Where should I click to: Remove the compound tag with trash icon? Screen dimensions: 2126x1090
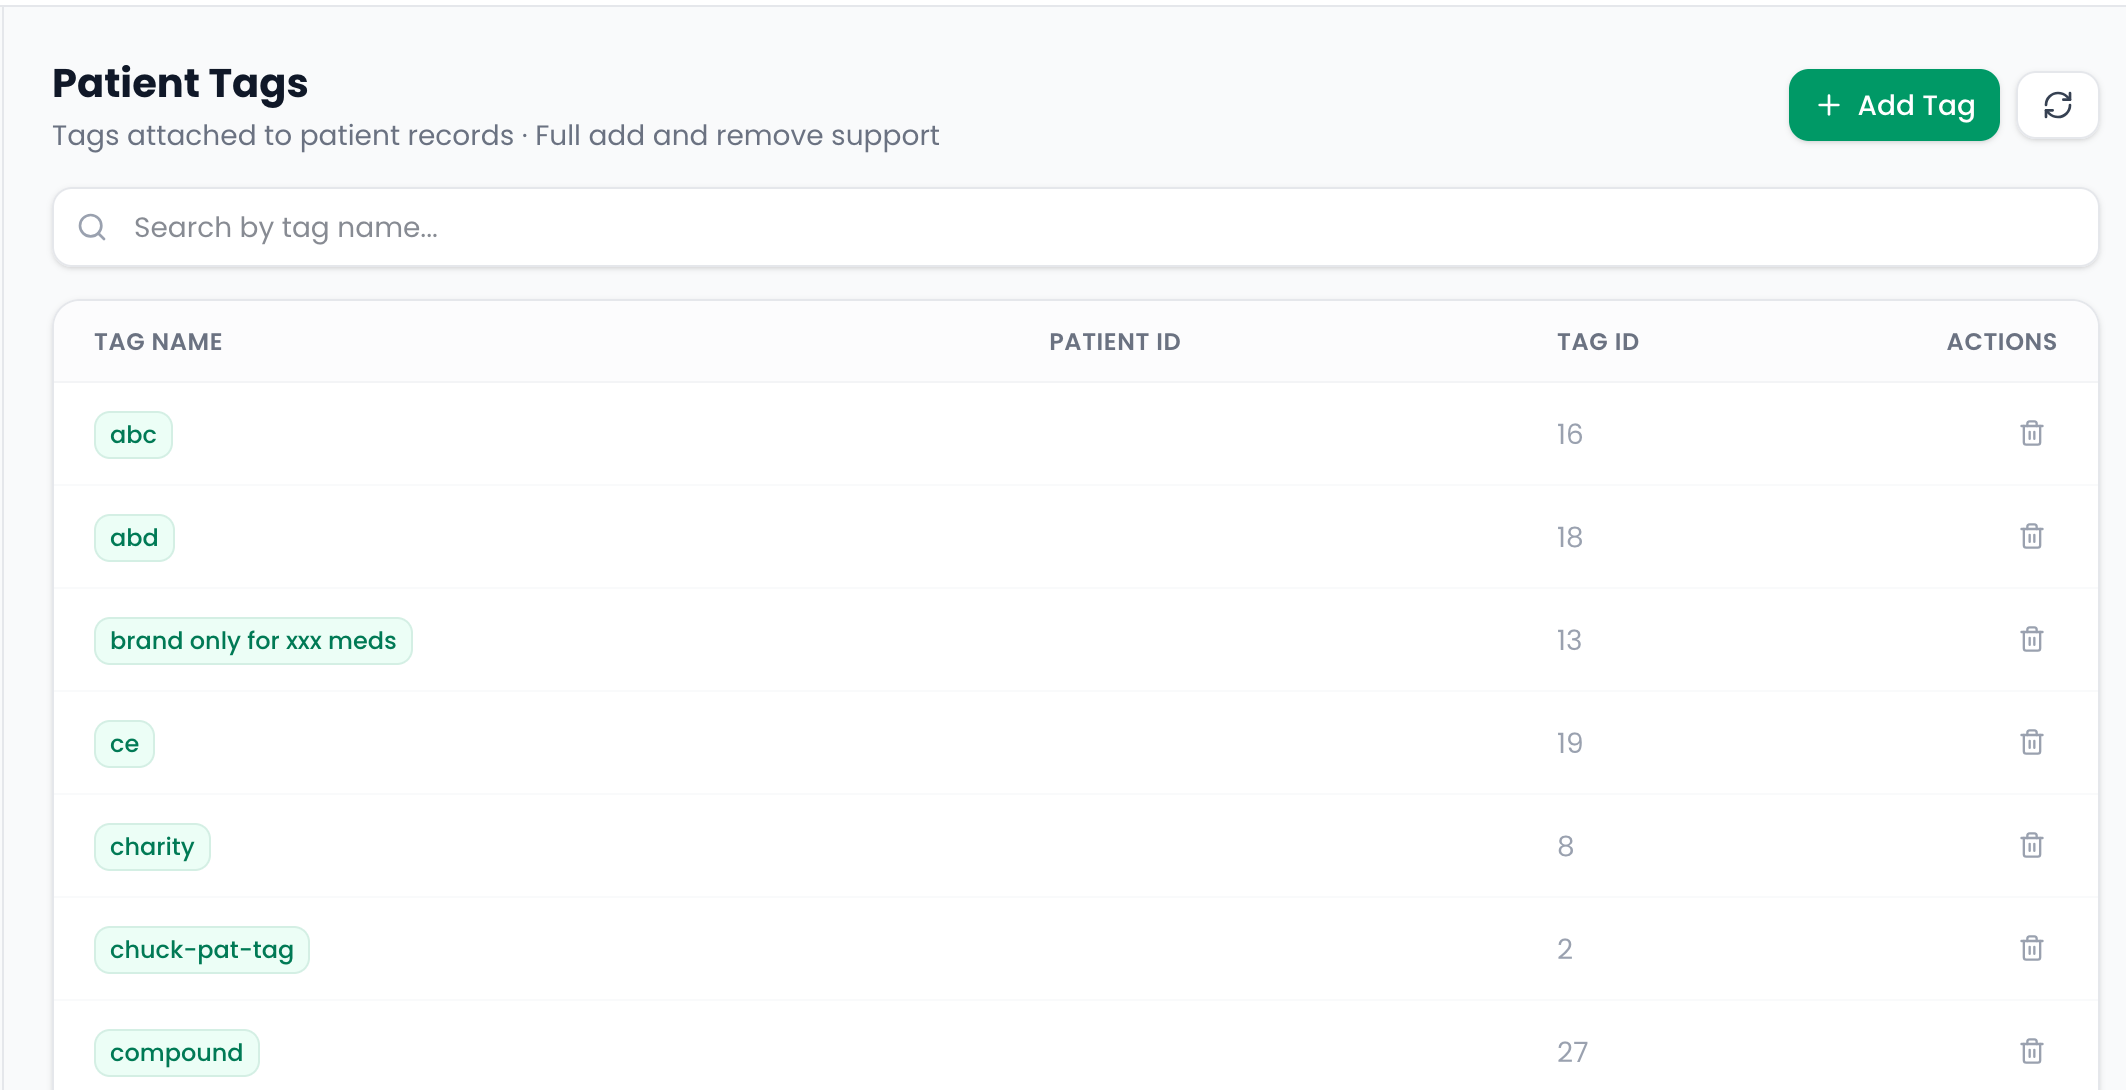(x=2031, y=1052)
